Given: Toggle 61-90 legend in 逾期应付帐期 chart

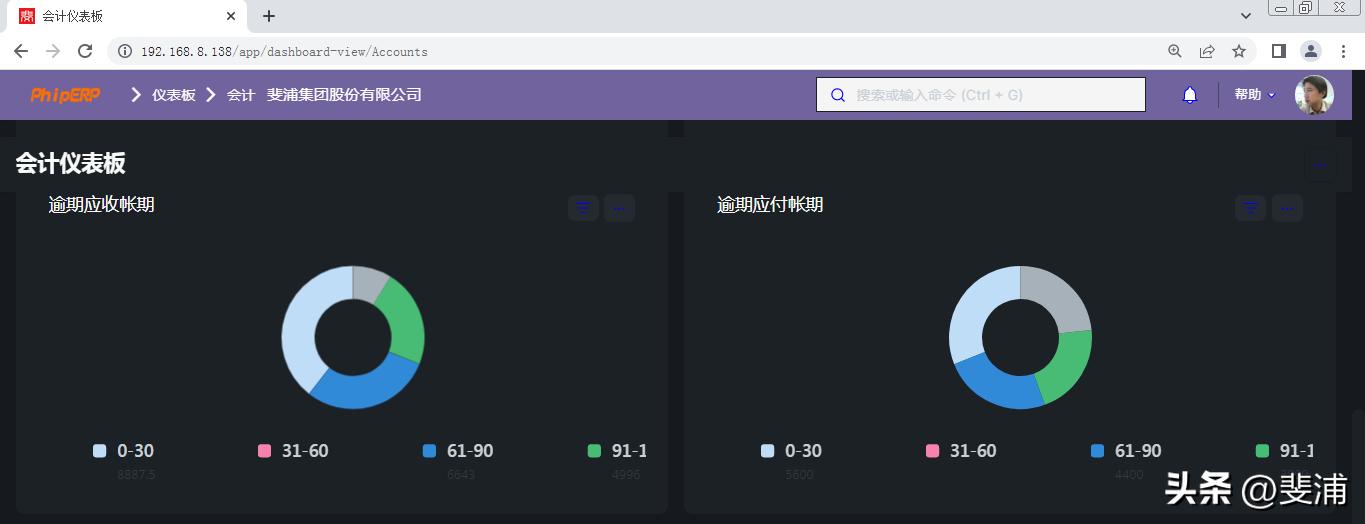Looking at the screenshot, I should 1126,451.
